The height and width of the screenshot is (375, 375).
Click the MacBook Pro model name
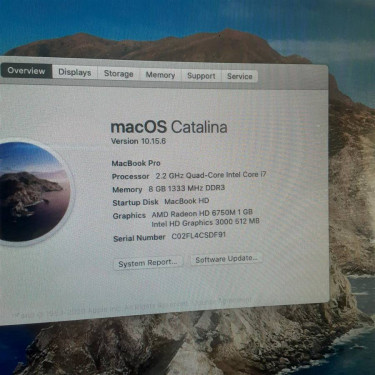136,163
